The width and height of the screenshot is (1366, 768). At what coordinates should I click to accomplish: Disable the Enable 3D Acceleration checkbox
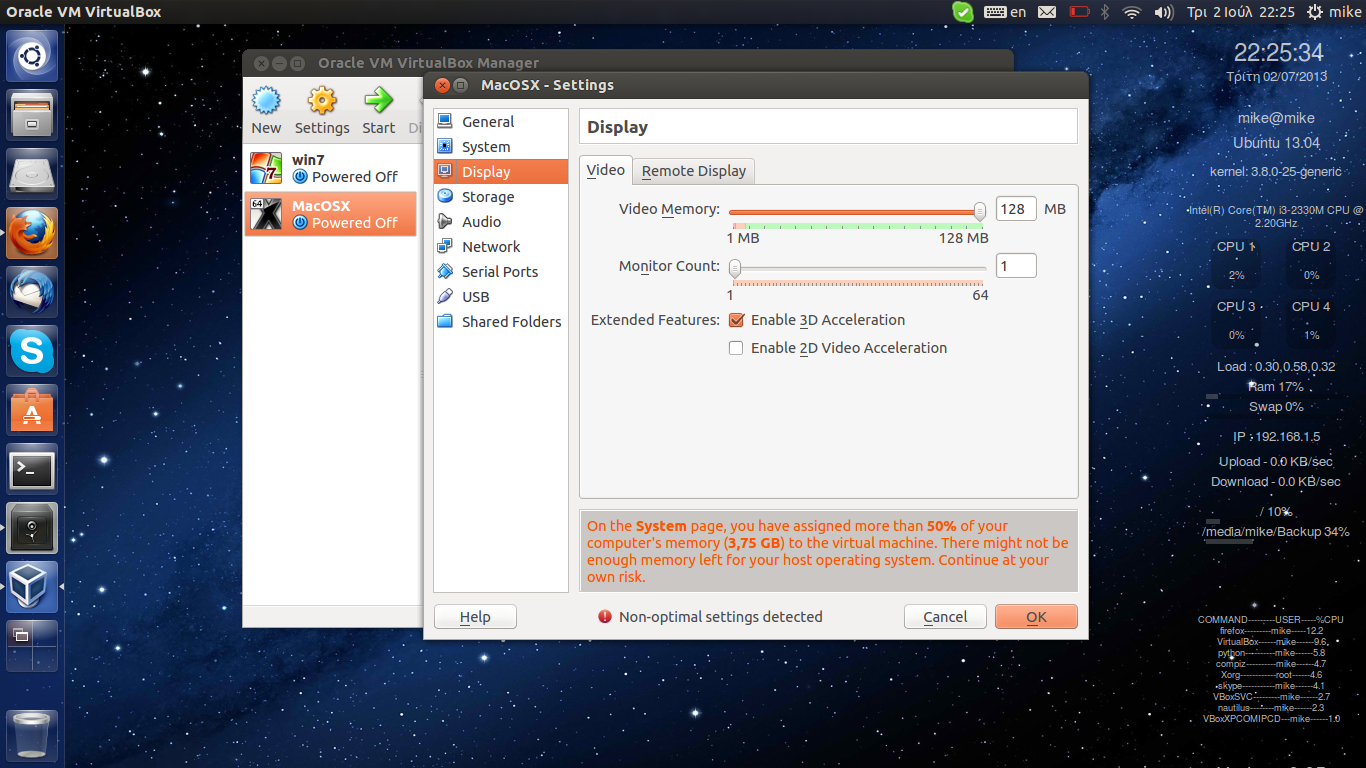coord(737,321)
